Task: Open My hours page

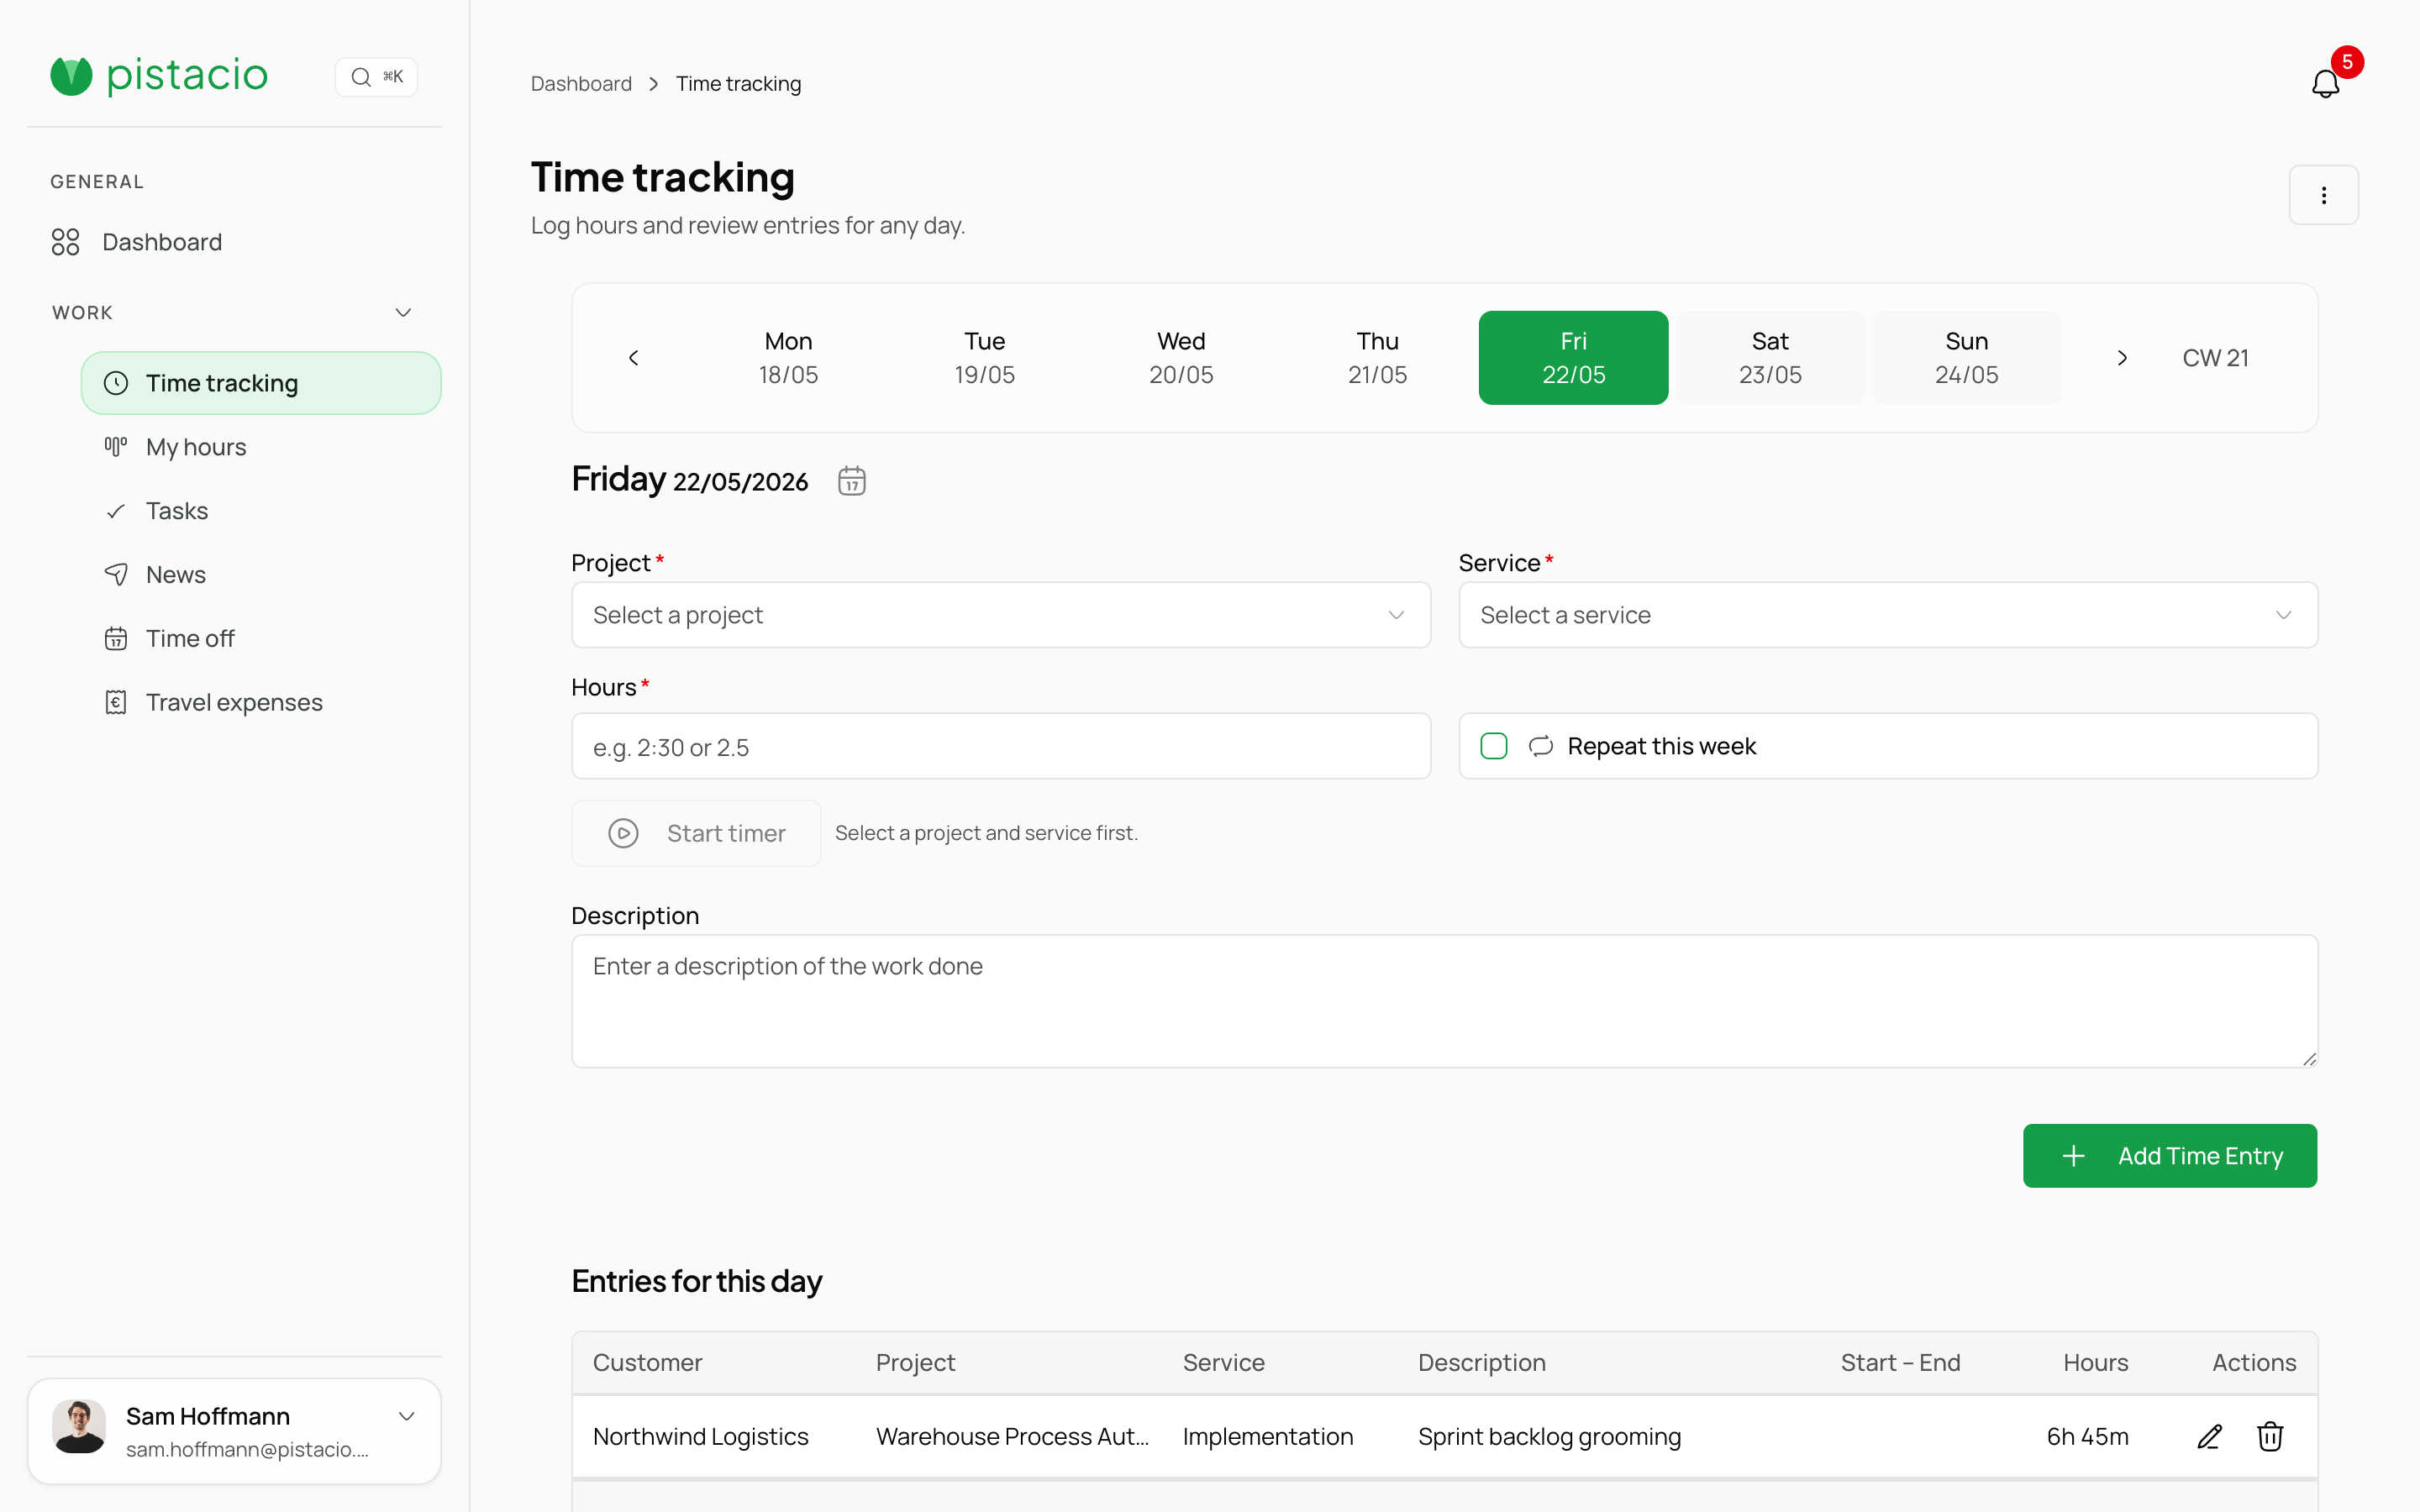Action: pos(261,447)
